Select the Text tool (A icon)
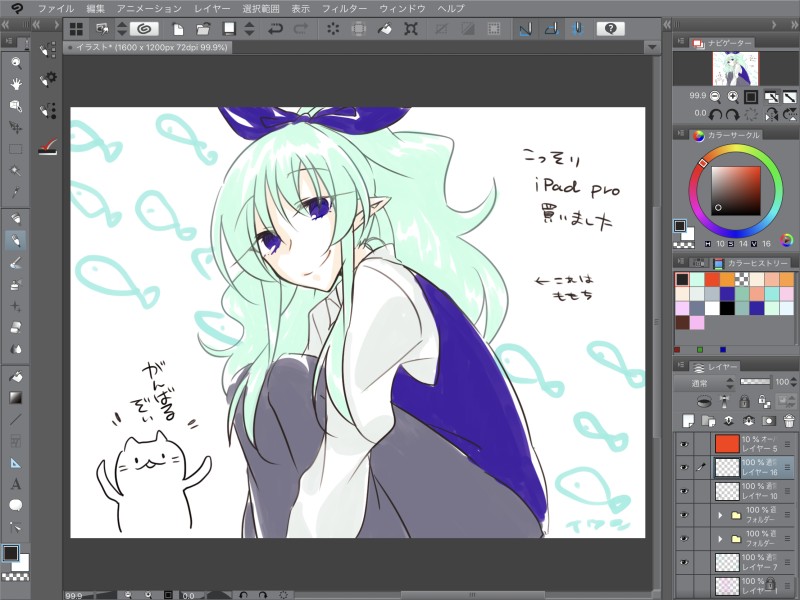Screen dimensions: 800x600 16,484
